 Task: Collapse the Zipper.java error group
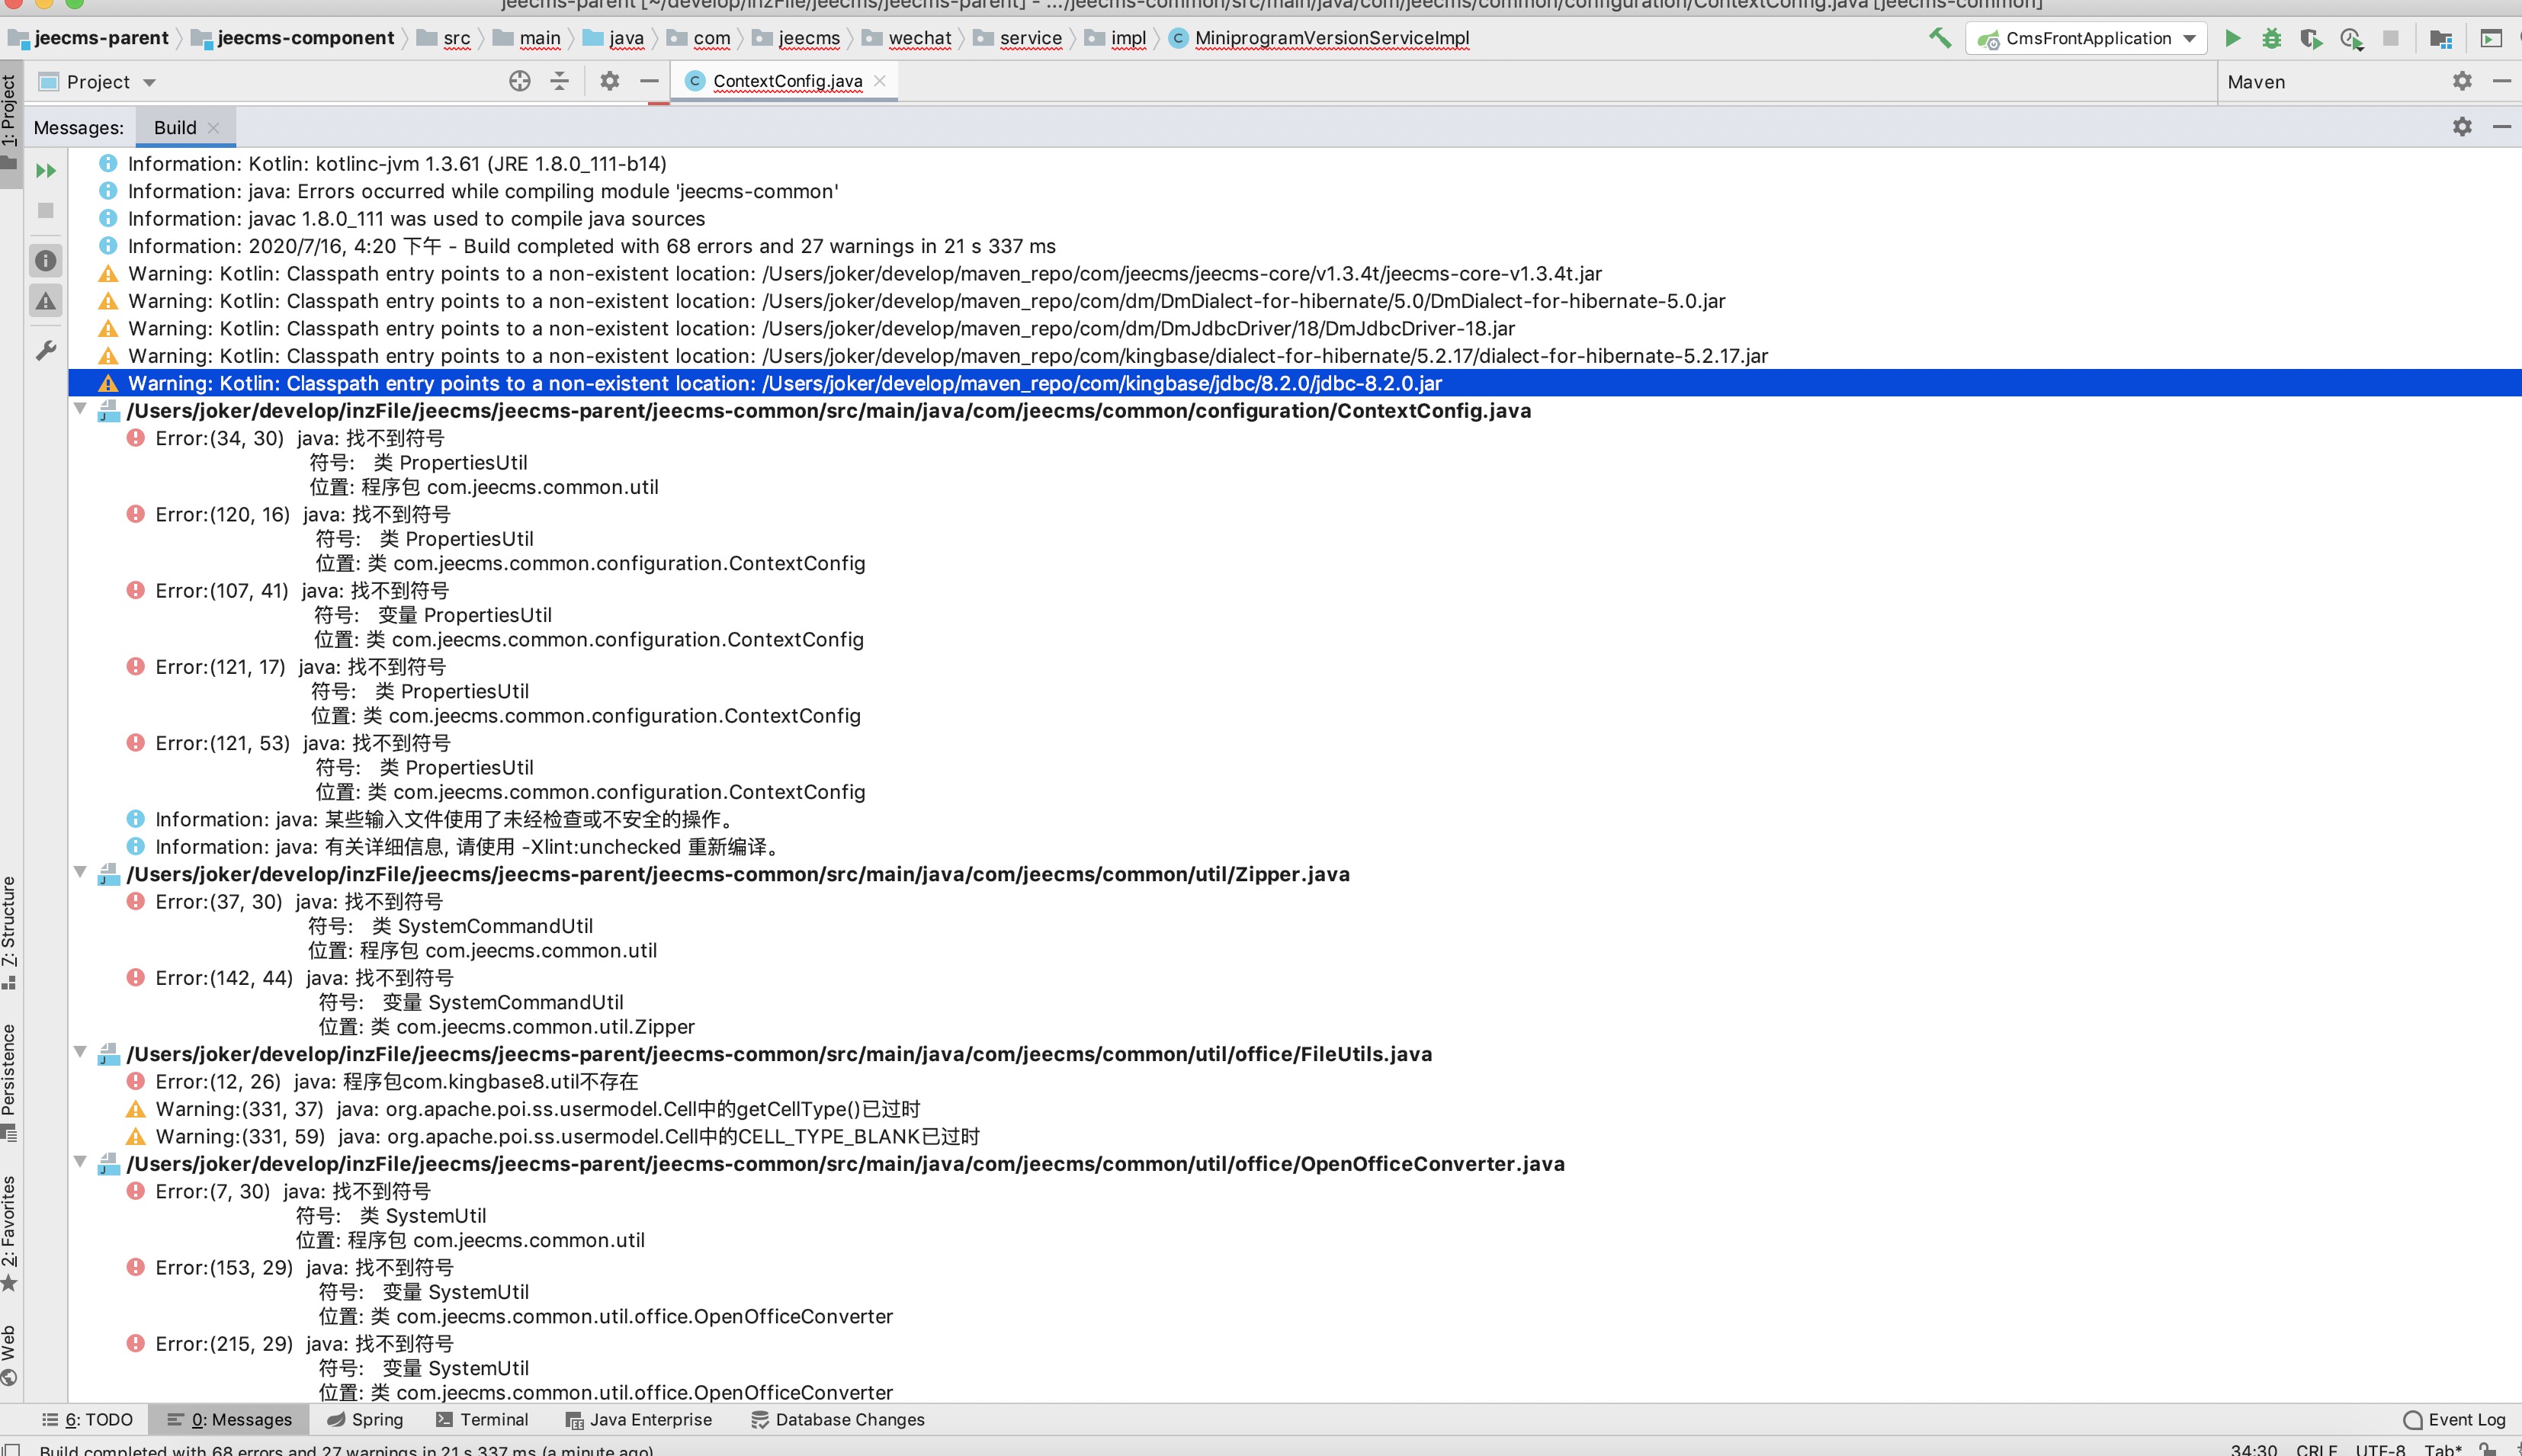tap(80, 872)
